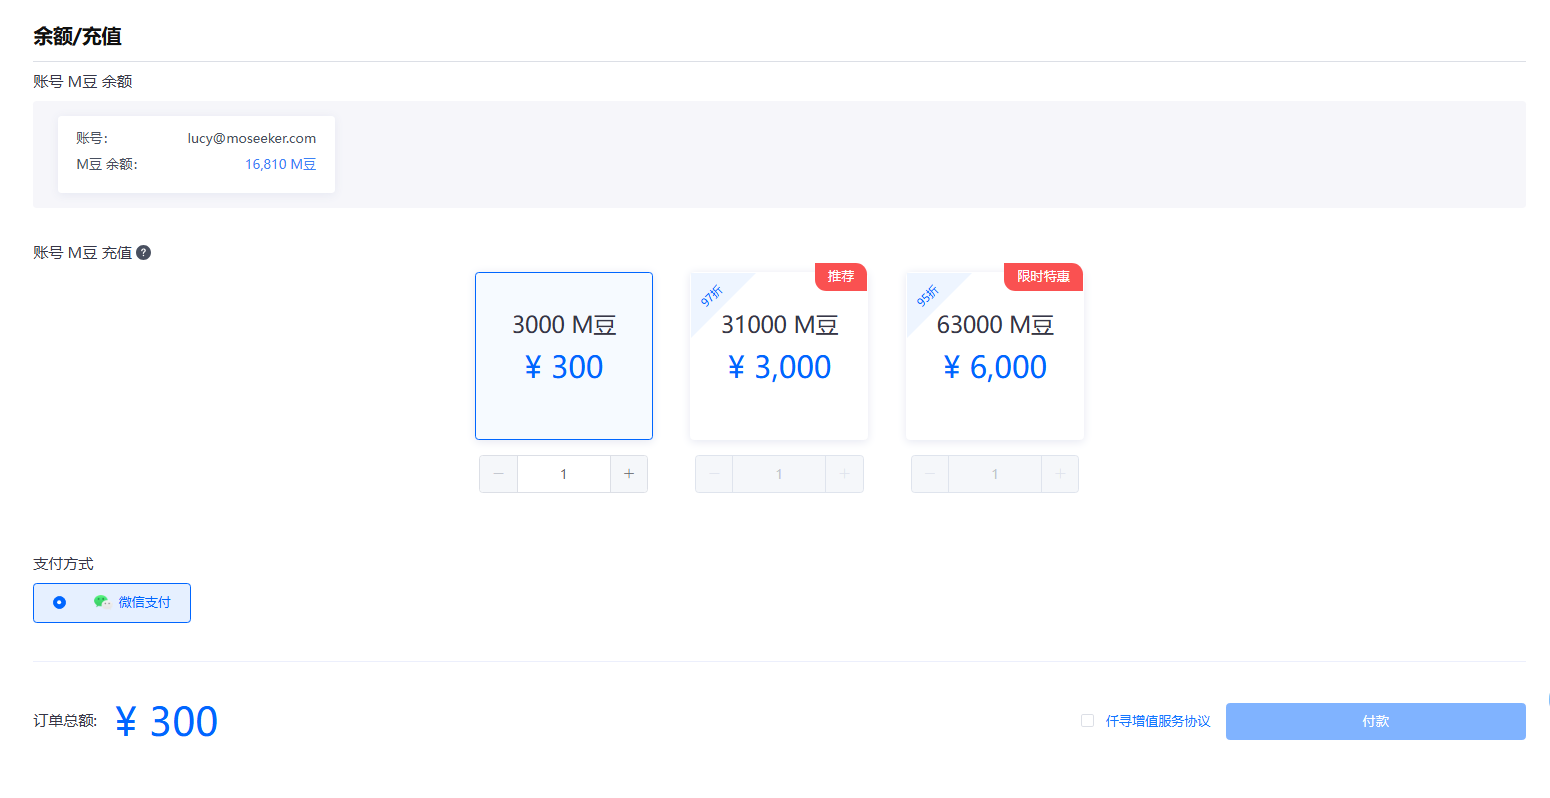This screenshot has width=1550, height=798.
Task: Click the WeChat Pay logo icon
Action: 102,602
